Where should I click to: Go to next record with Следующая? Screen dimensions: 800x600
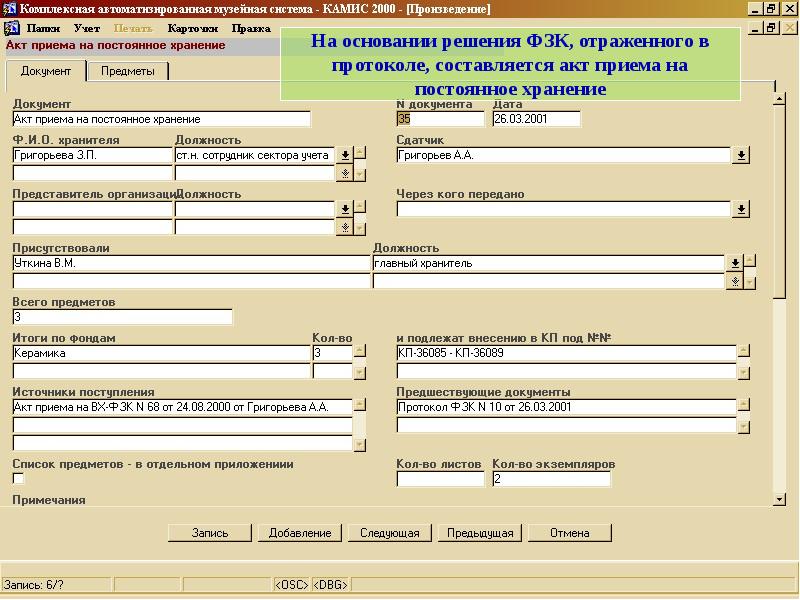[389, 533]
